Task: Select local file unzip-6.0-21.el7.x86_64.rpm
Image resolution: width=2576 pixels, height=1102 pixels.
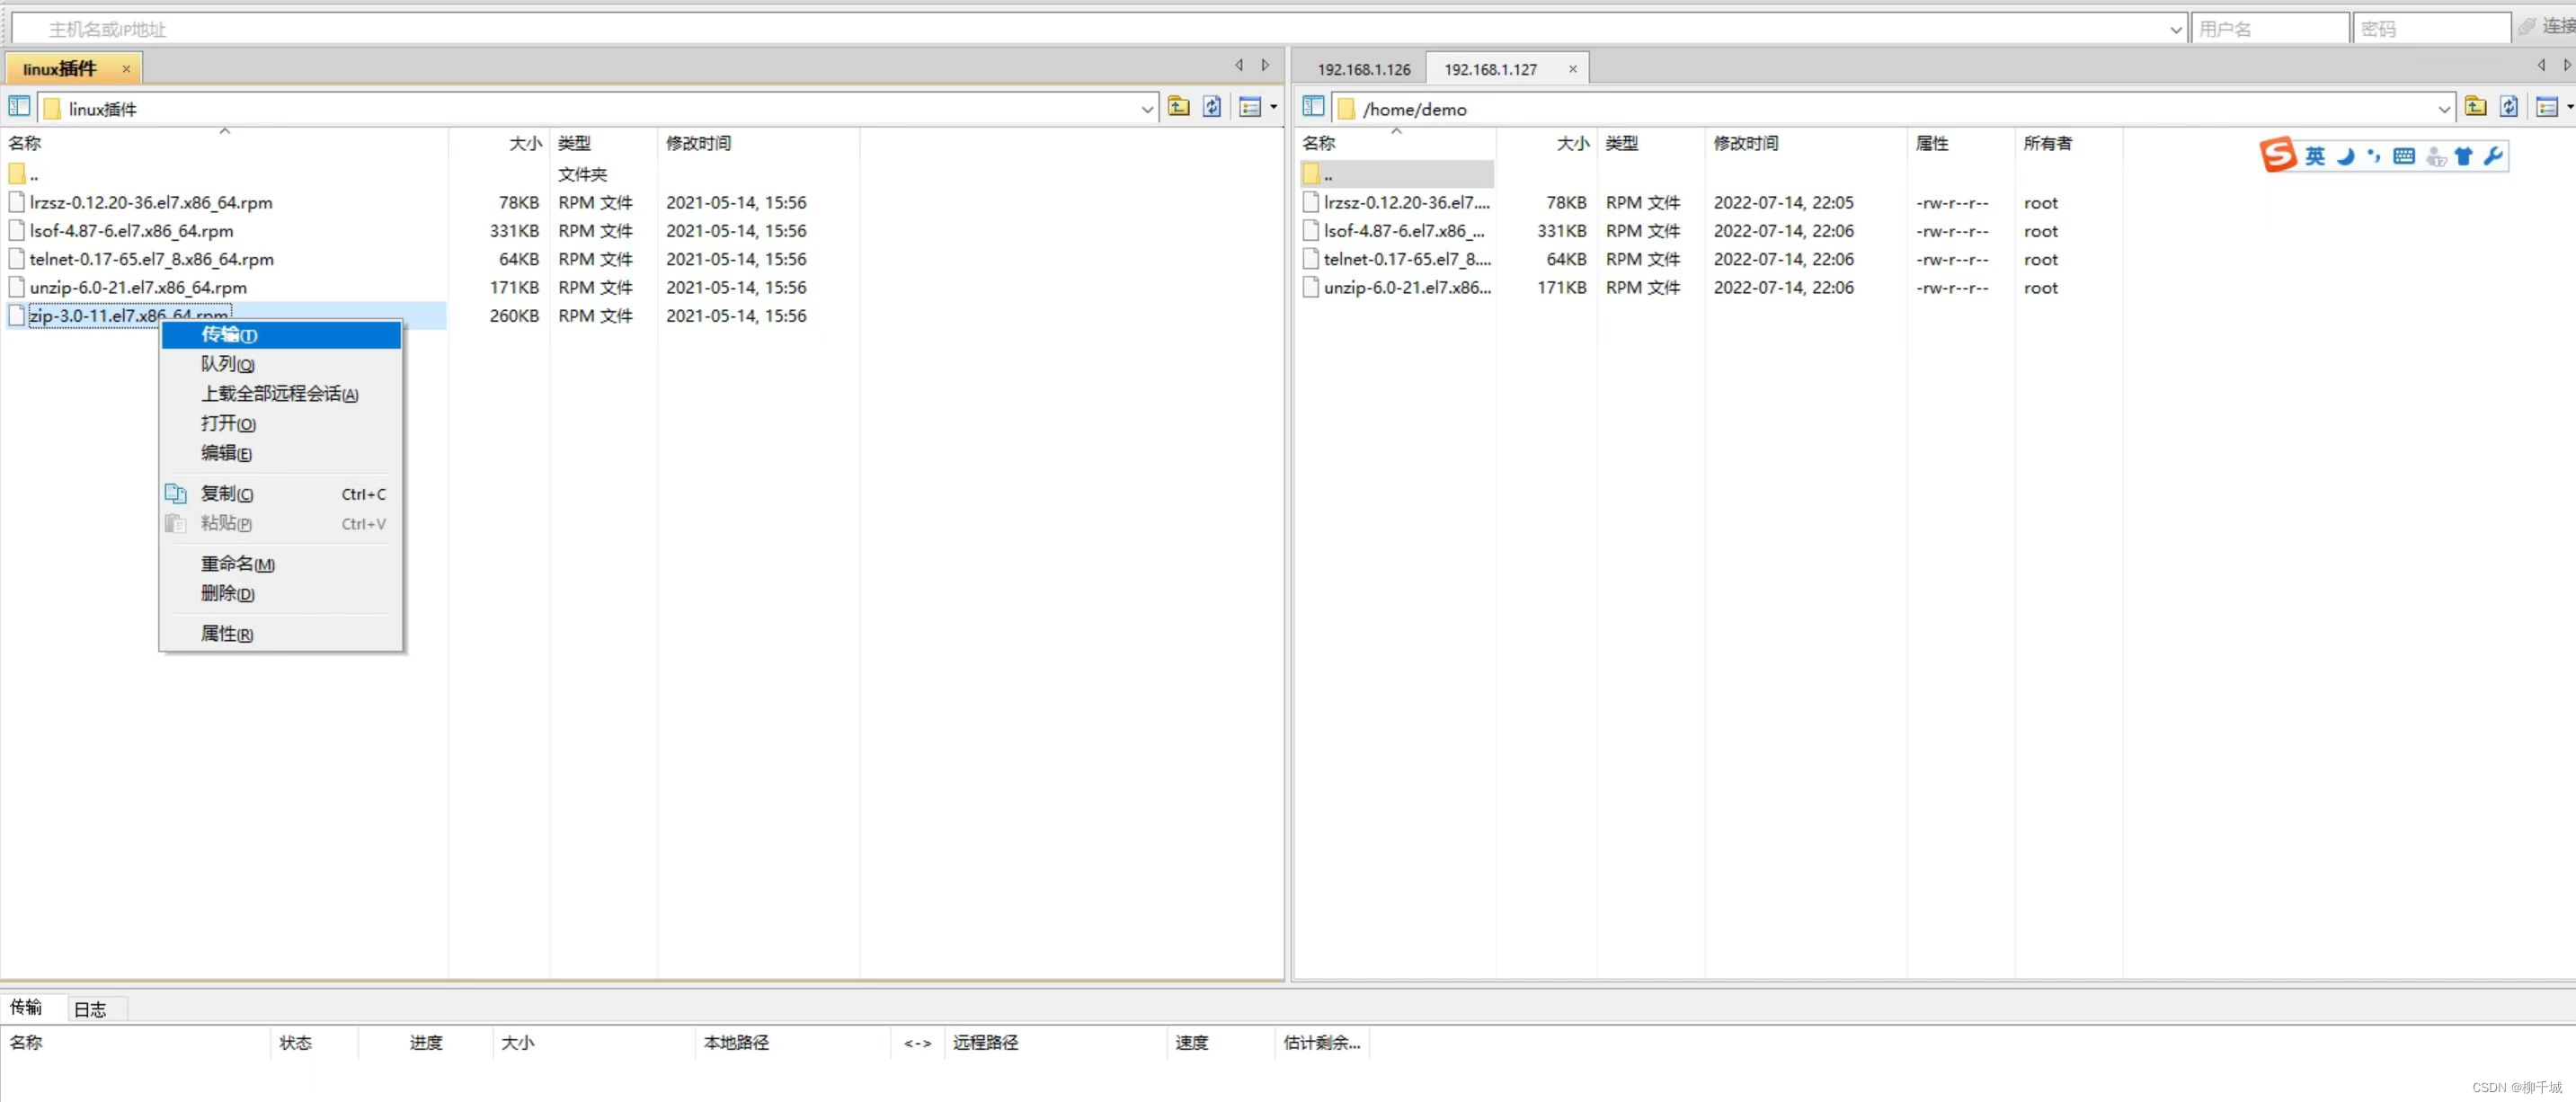Action: (x=138, y=287)
